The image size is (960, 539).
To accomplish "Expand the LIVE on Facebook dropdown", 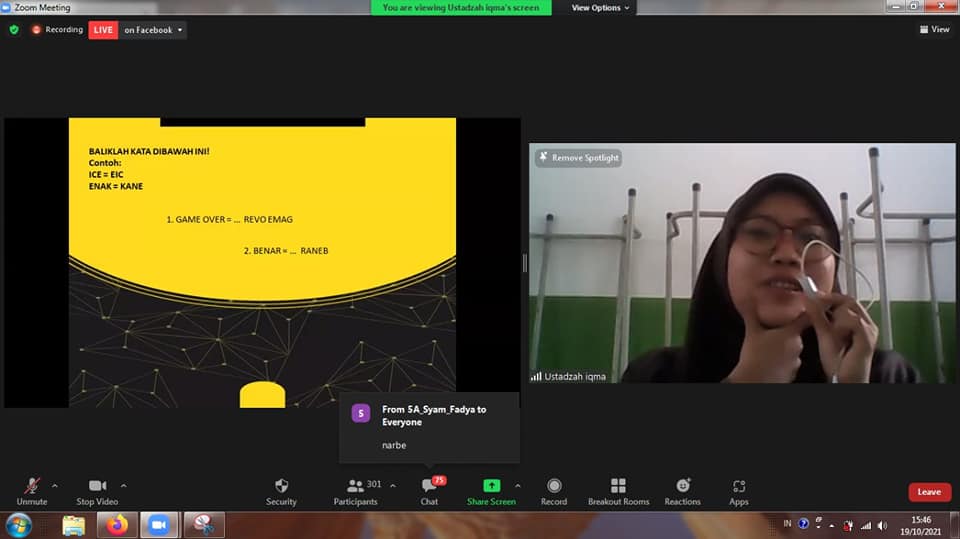I will point(180,30).
